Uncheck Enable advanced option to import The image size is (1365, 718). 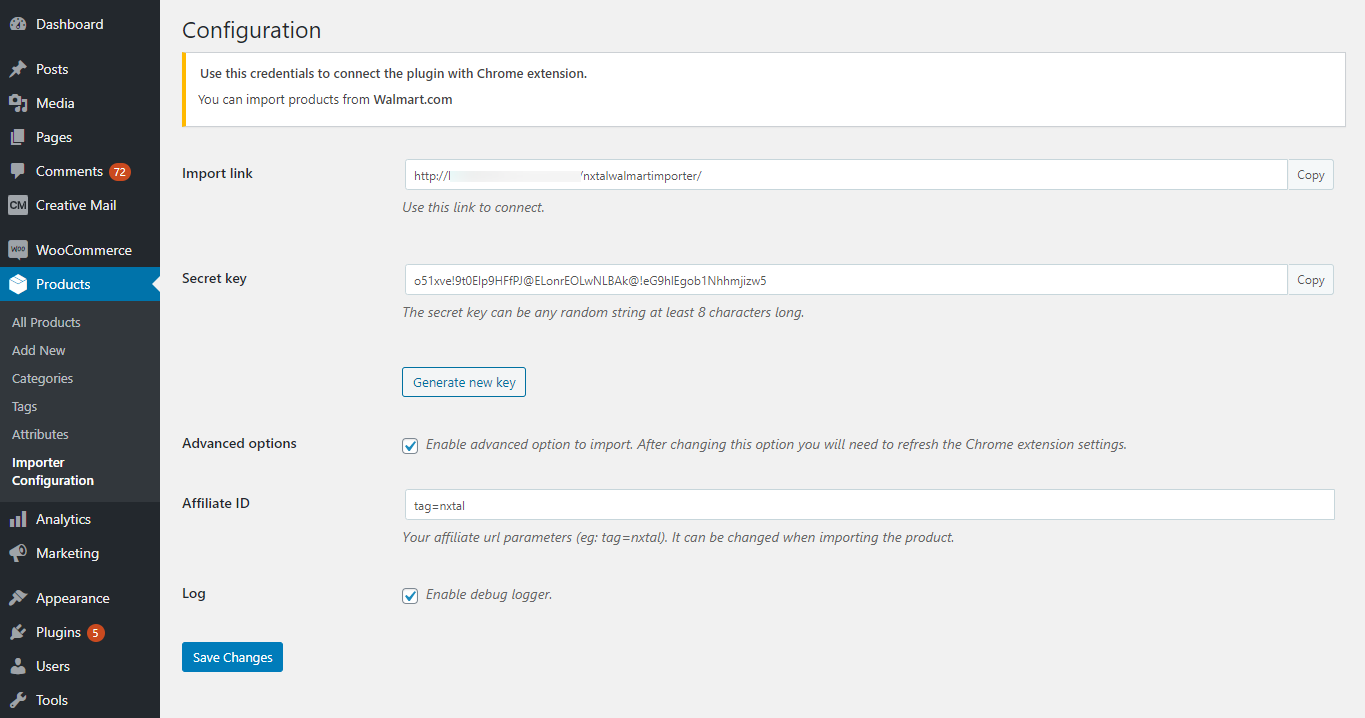410,444
